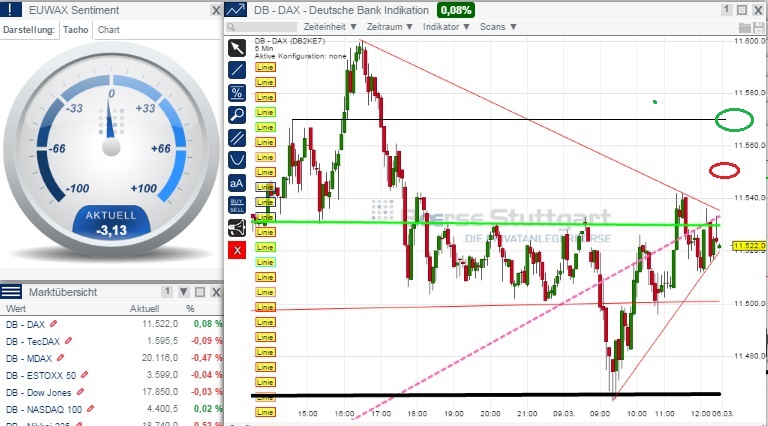
Task: Sort by the Aktuell column header
Action: point(144,308)
